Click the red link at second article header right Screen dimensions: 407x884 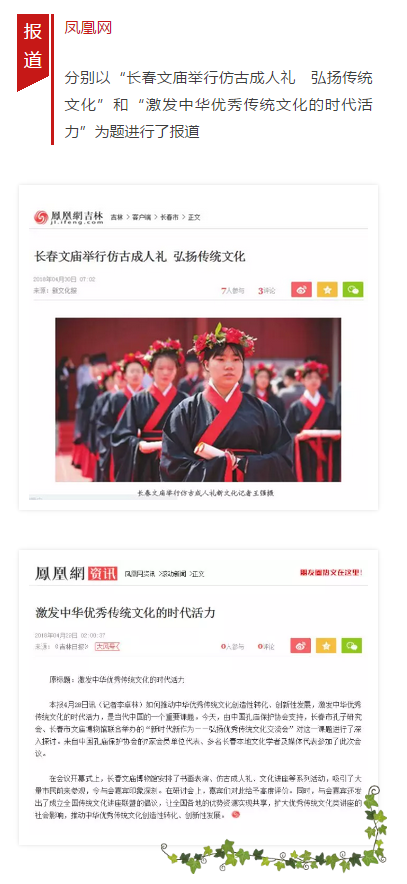point(331,573)
